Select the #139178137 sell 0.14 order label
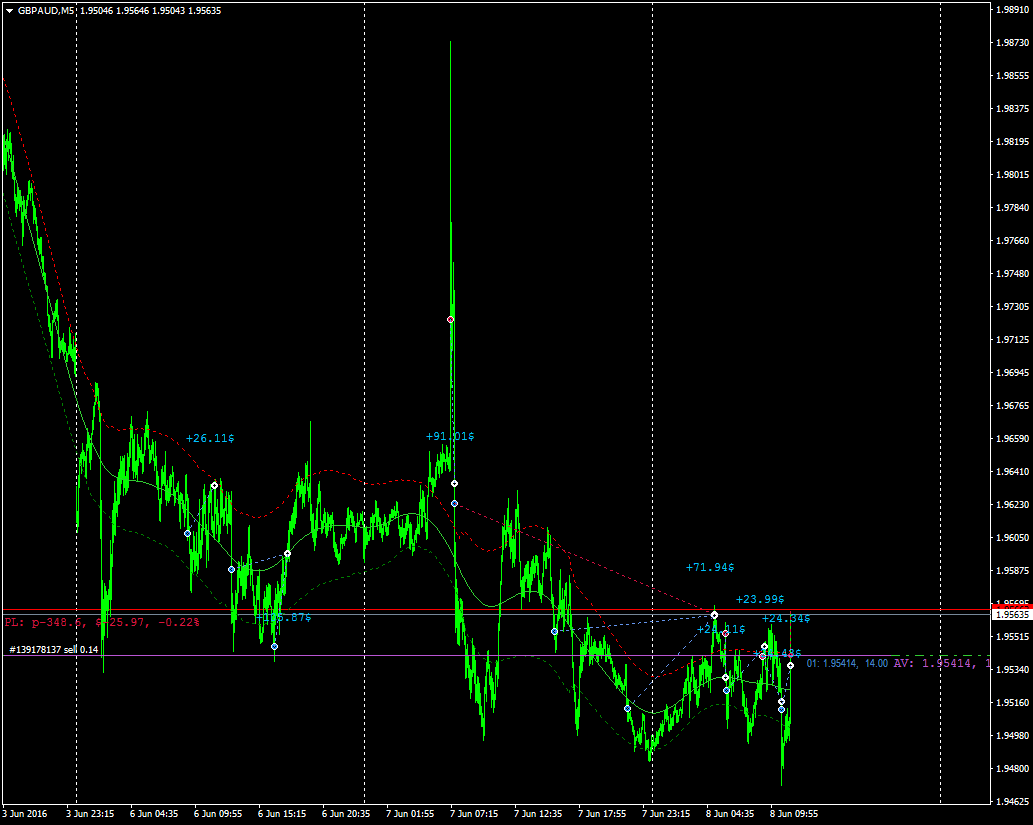1033x825 pixels. pyautogui.click(x=54, y=650)
